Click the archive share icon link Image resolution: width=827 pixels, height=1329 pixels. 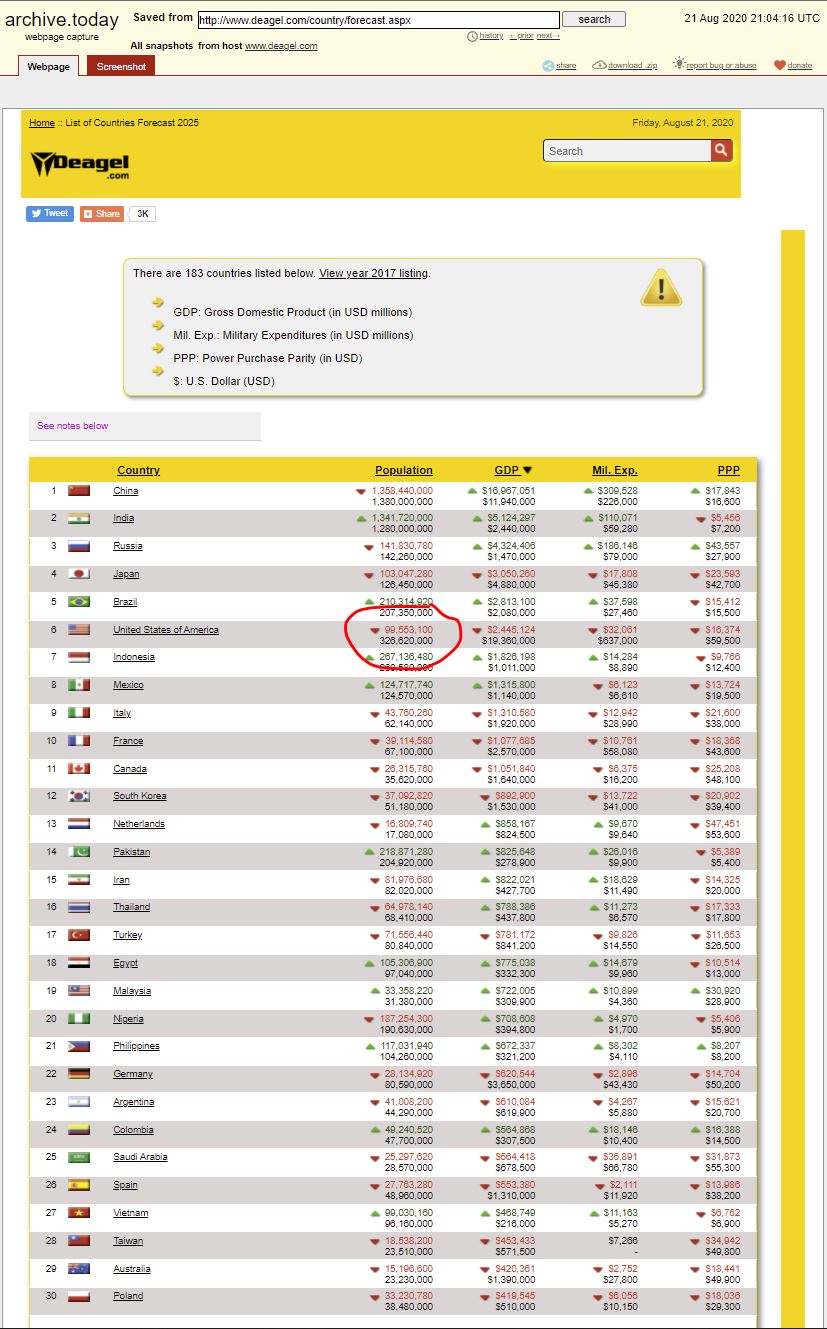559,65
